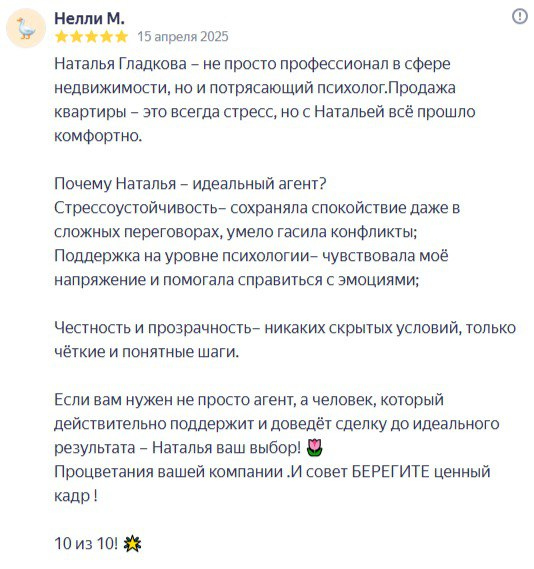Click the tulip emoji after ваш выбор
Image resolution: width=534 pixels, height=569 pixels.
pos(315,447)
